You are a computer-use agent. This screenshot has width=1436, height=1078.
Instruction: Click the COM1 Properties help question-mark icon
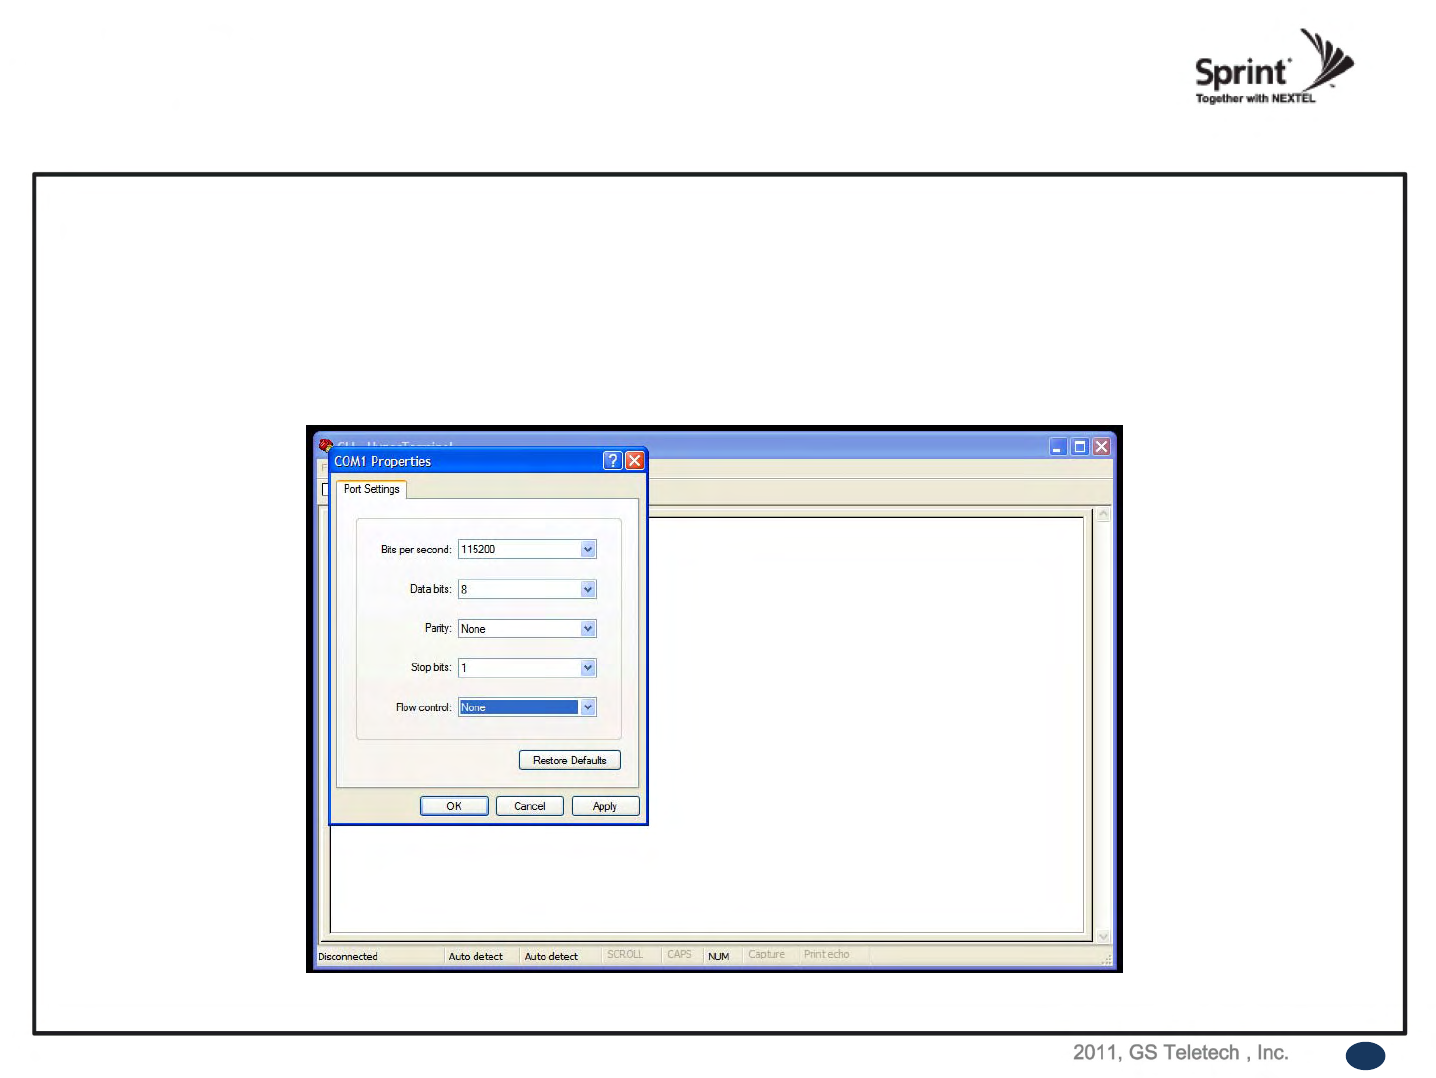[613, 461]
